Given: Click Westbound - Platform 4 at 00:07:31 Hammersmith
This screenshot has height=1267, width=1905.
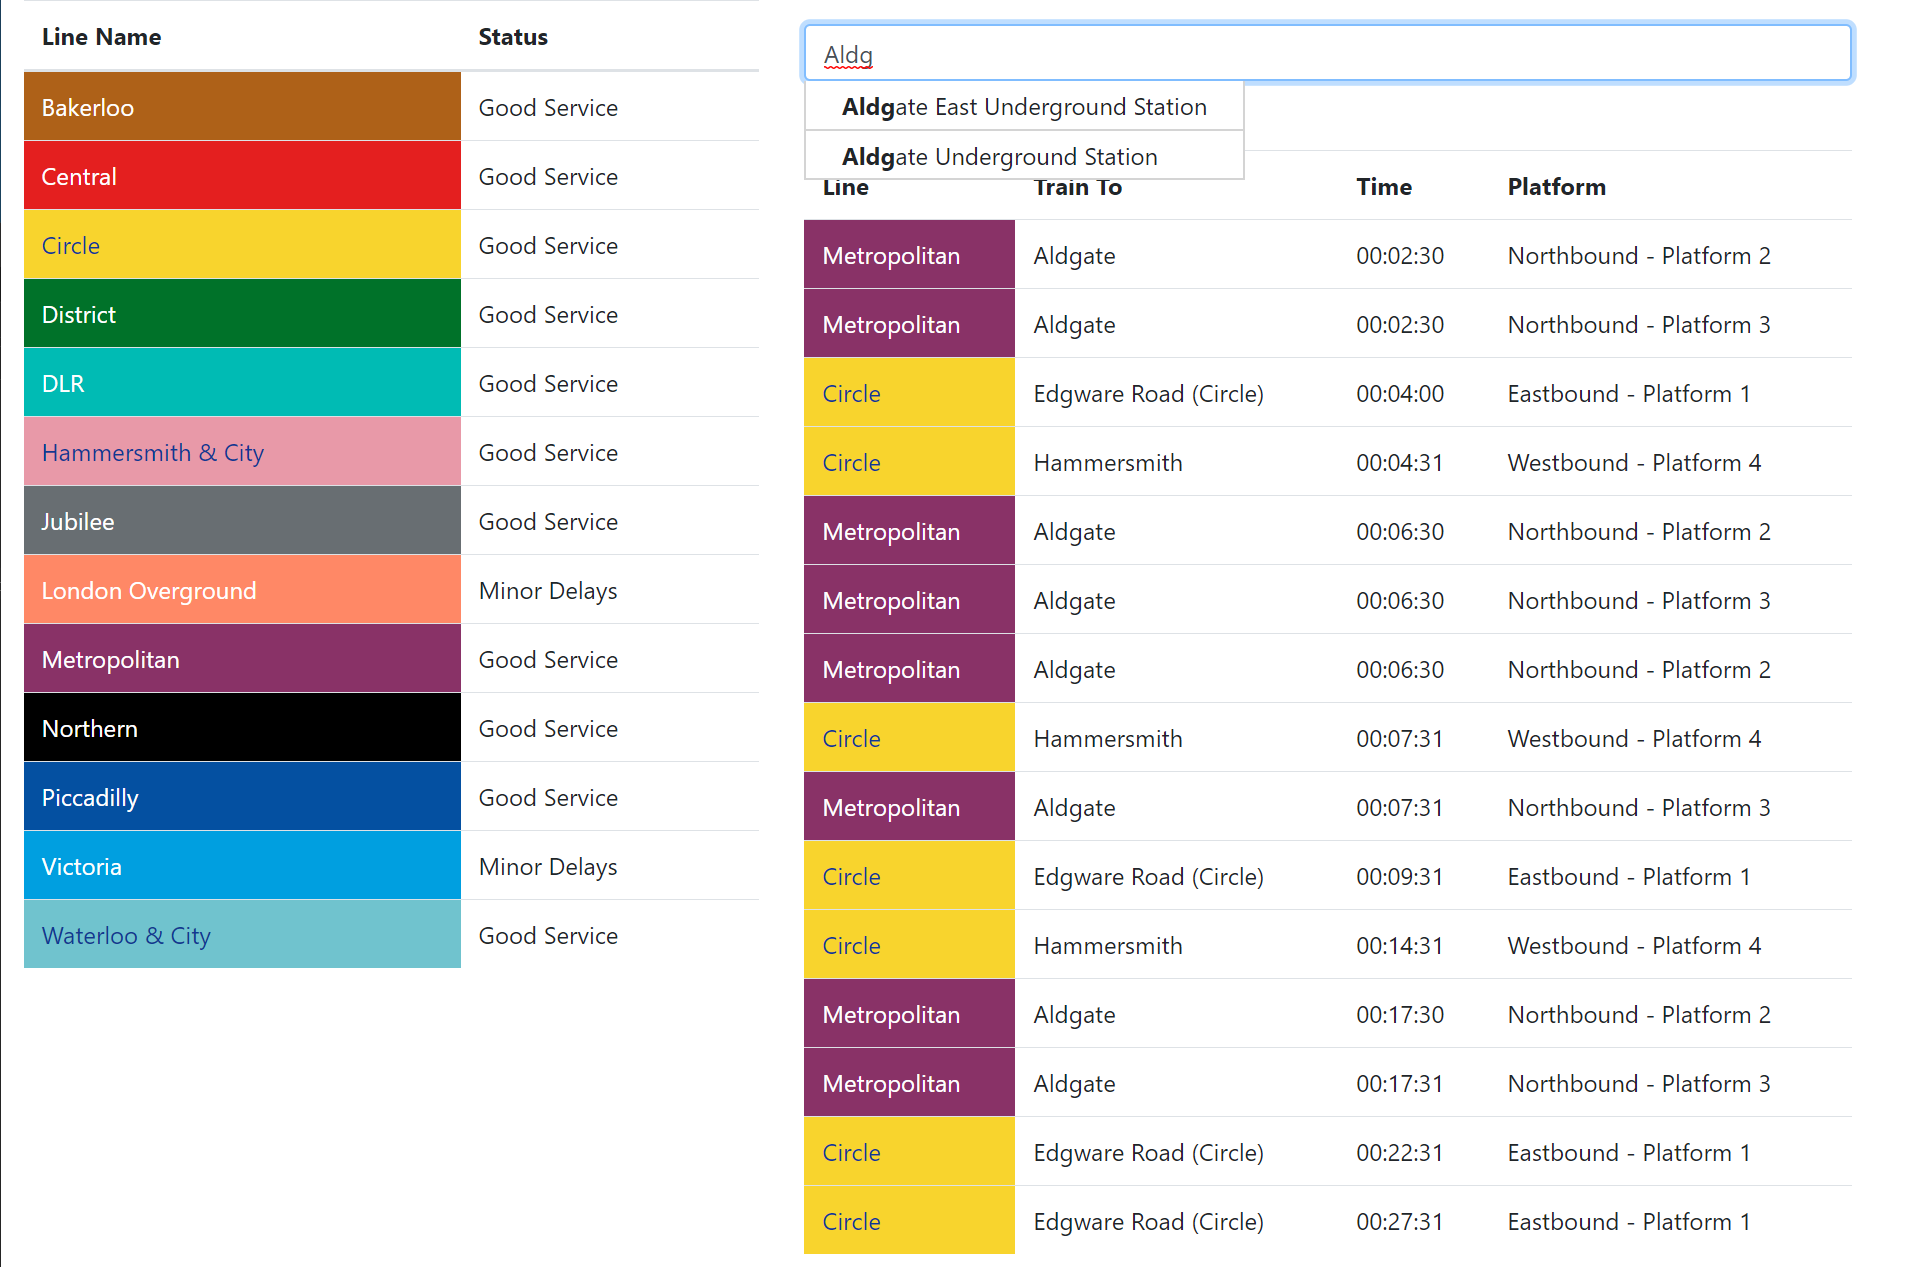Looking at the screenshot, I should (x=1634, y=739).
